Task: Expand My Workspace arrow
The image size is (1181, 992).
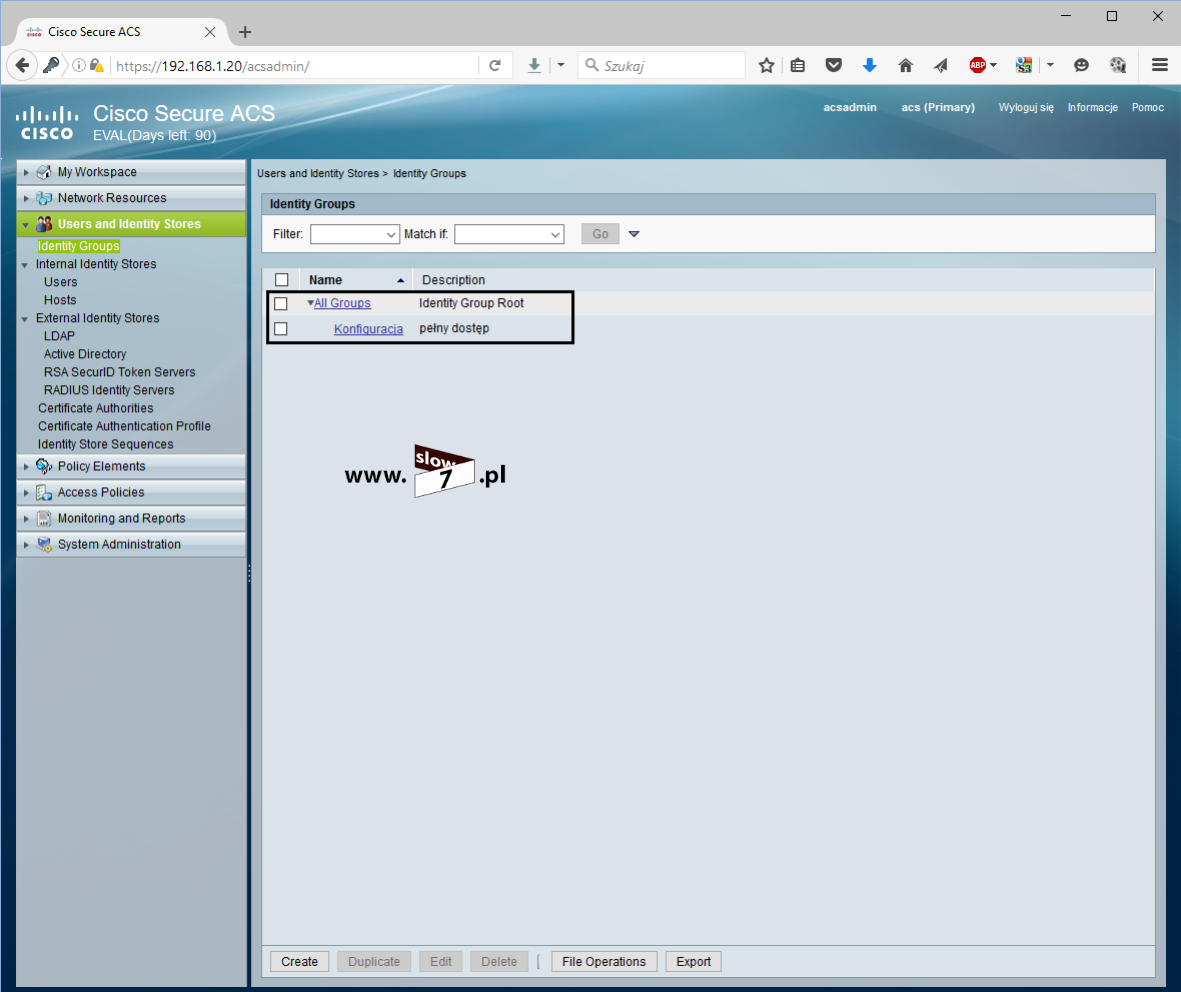Action: click(26, 172)
